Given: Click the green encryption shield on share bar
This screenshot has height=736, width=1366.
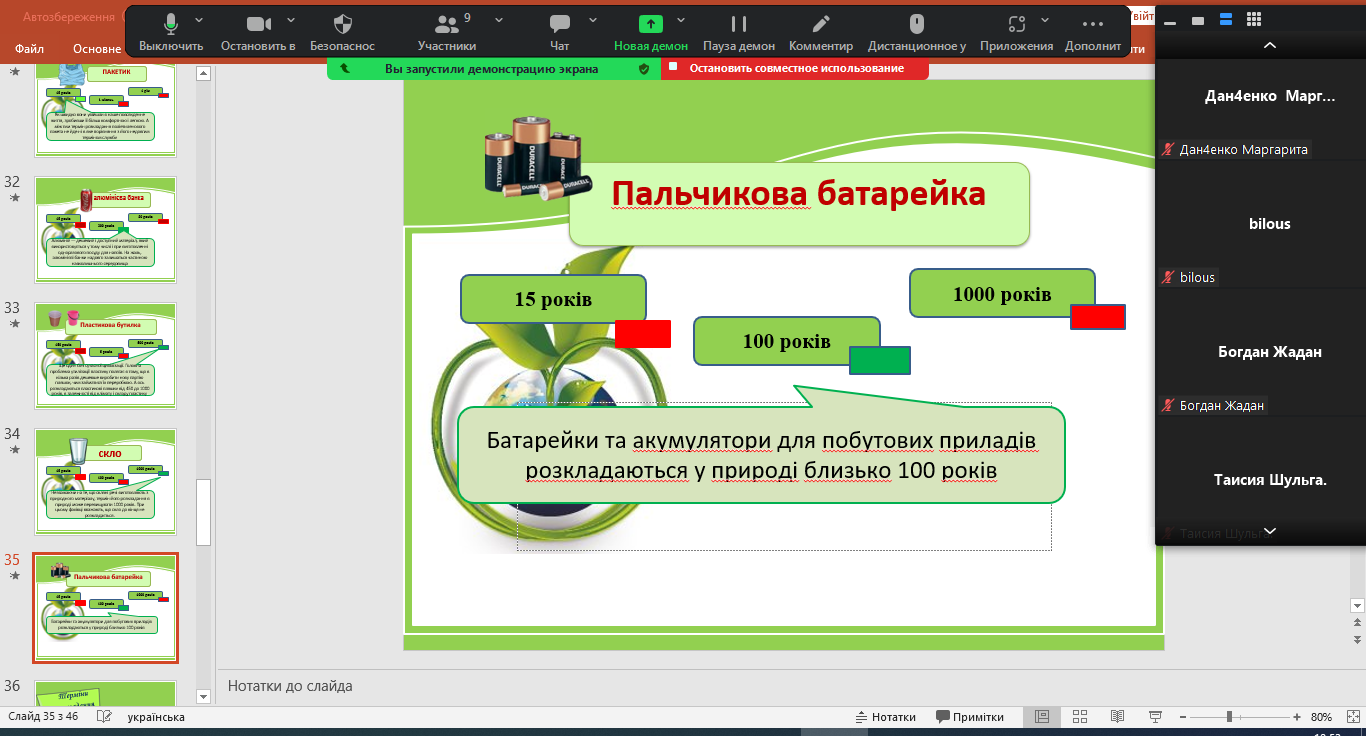Looking at the screenshot, I should click(x=643, y=69).
